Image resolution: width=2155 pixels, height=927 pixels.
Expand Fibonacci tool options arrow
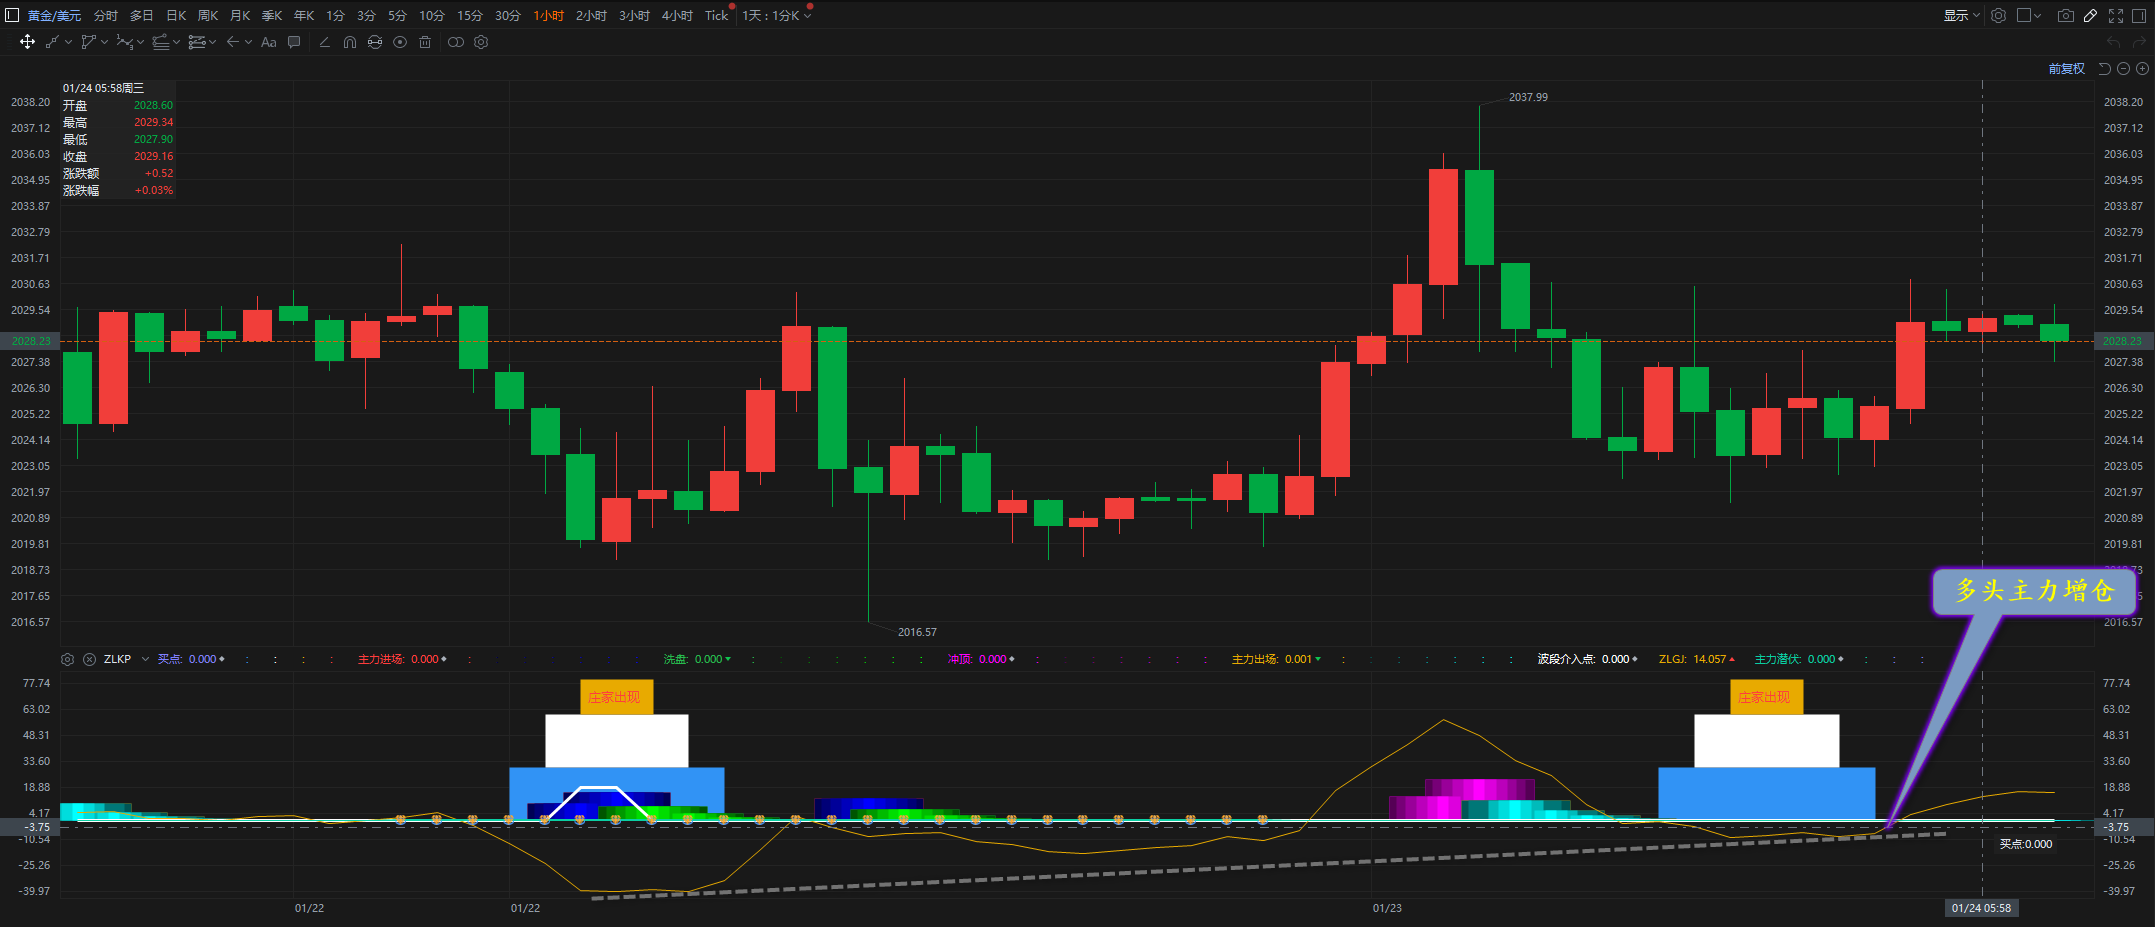pyautogui.click(x=212, y=42)
